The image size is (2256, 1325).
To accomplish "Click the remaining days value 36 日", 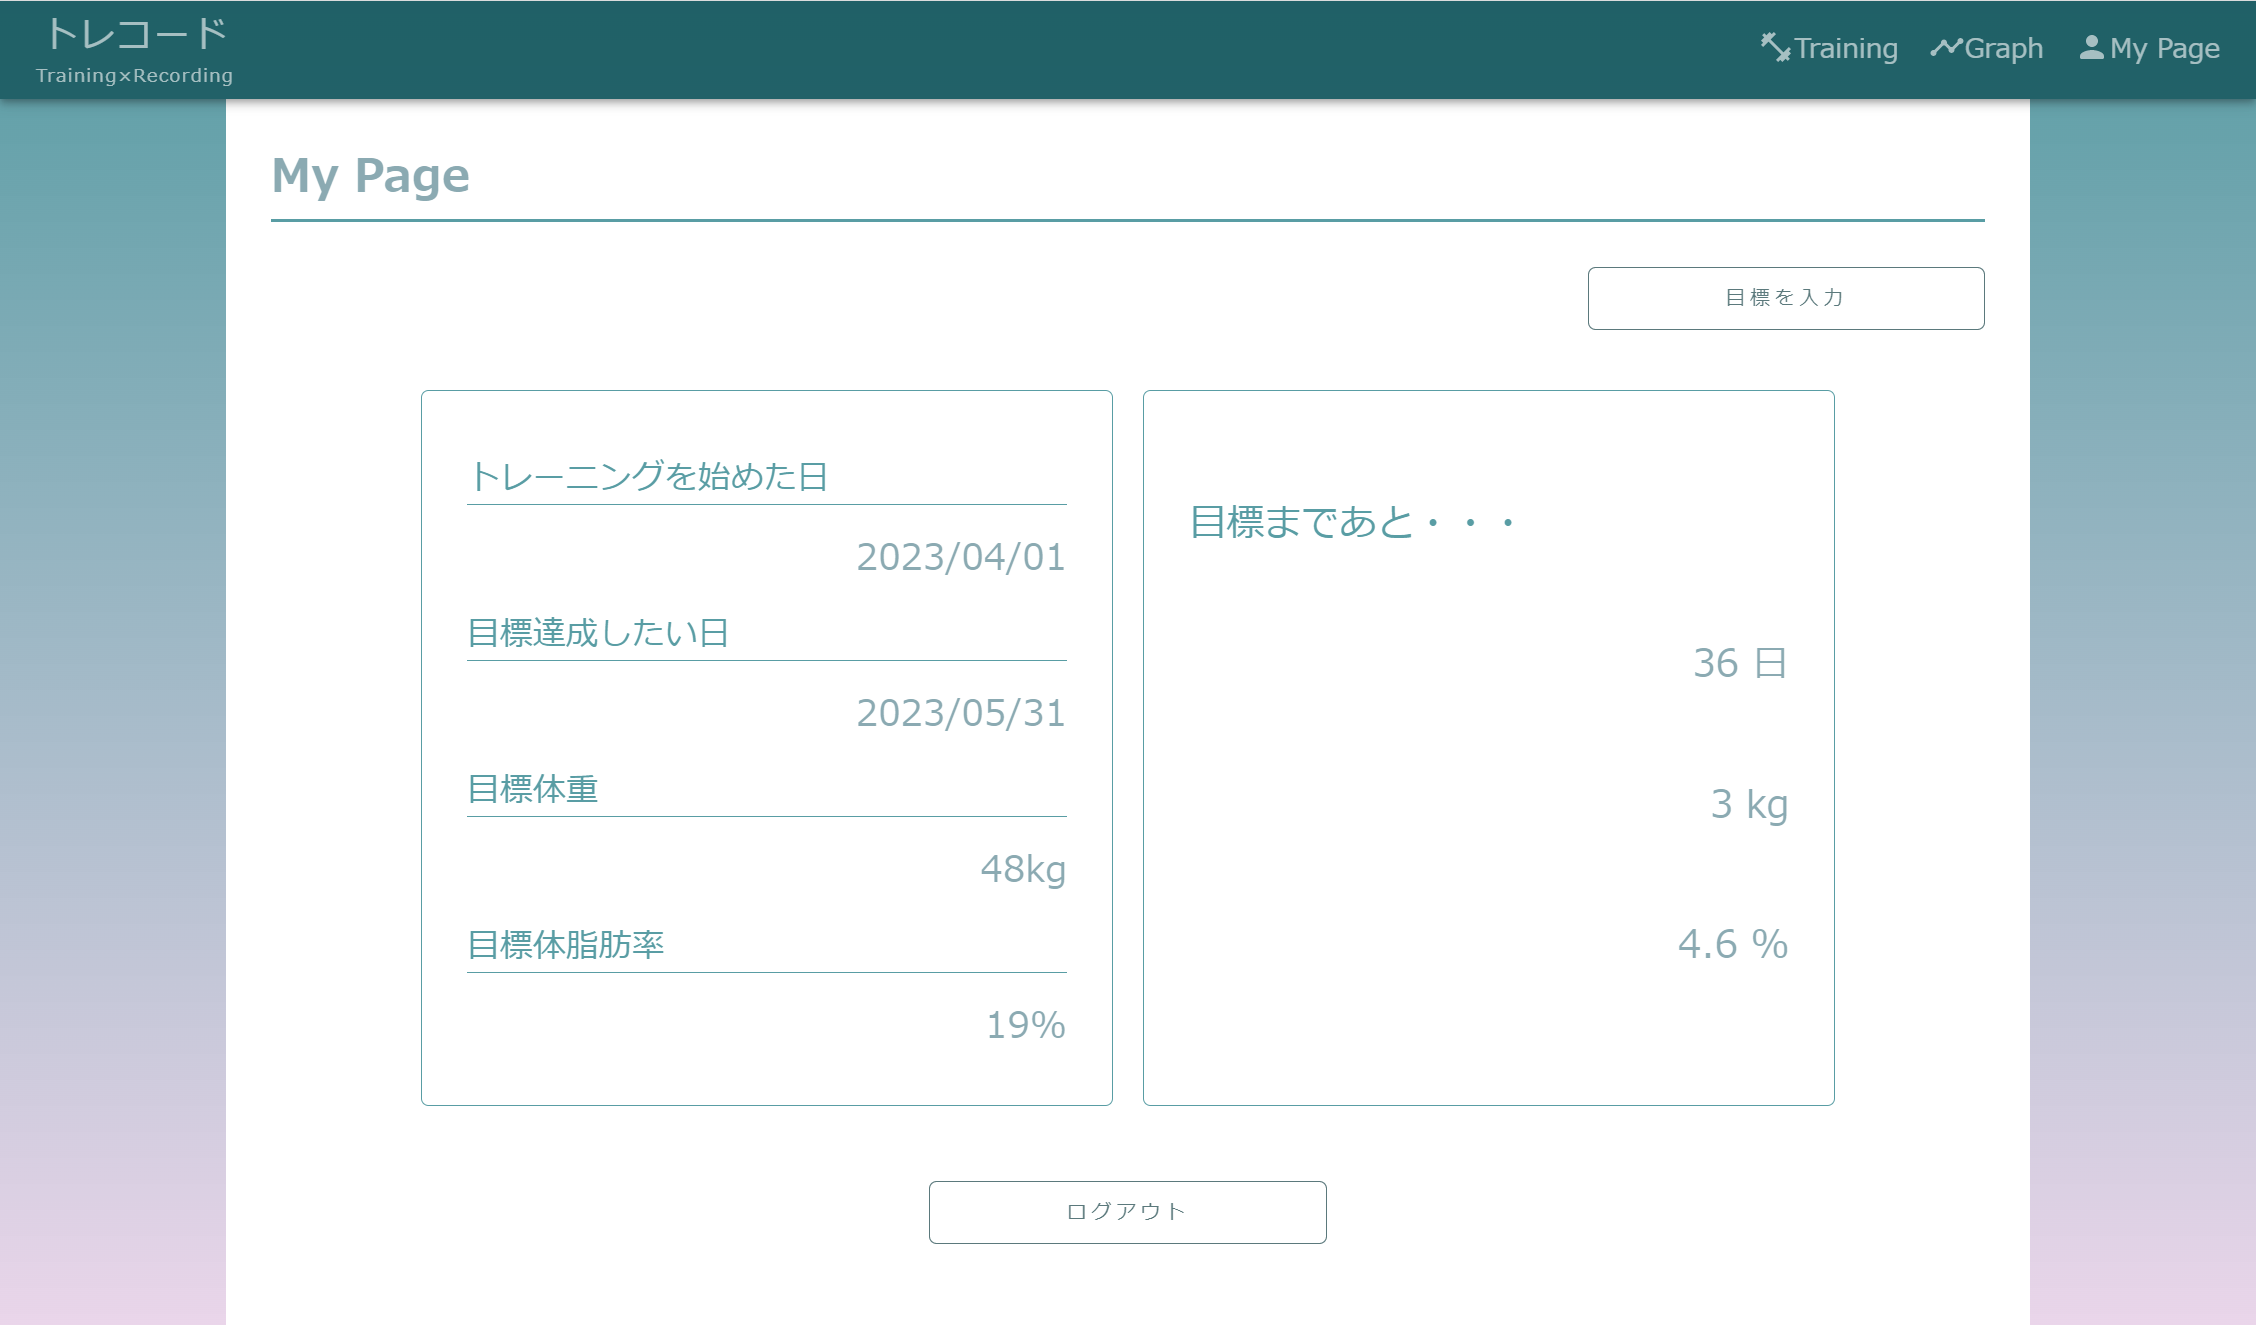I will click(x=1741, y=662).
